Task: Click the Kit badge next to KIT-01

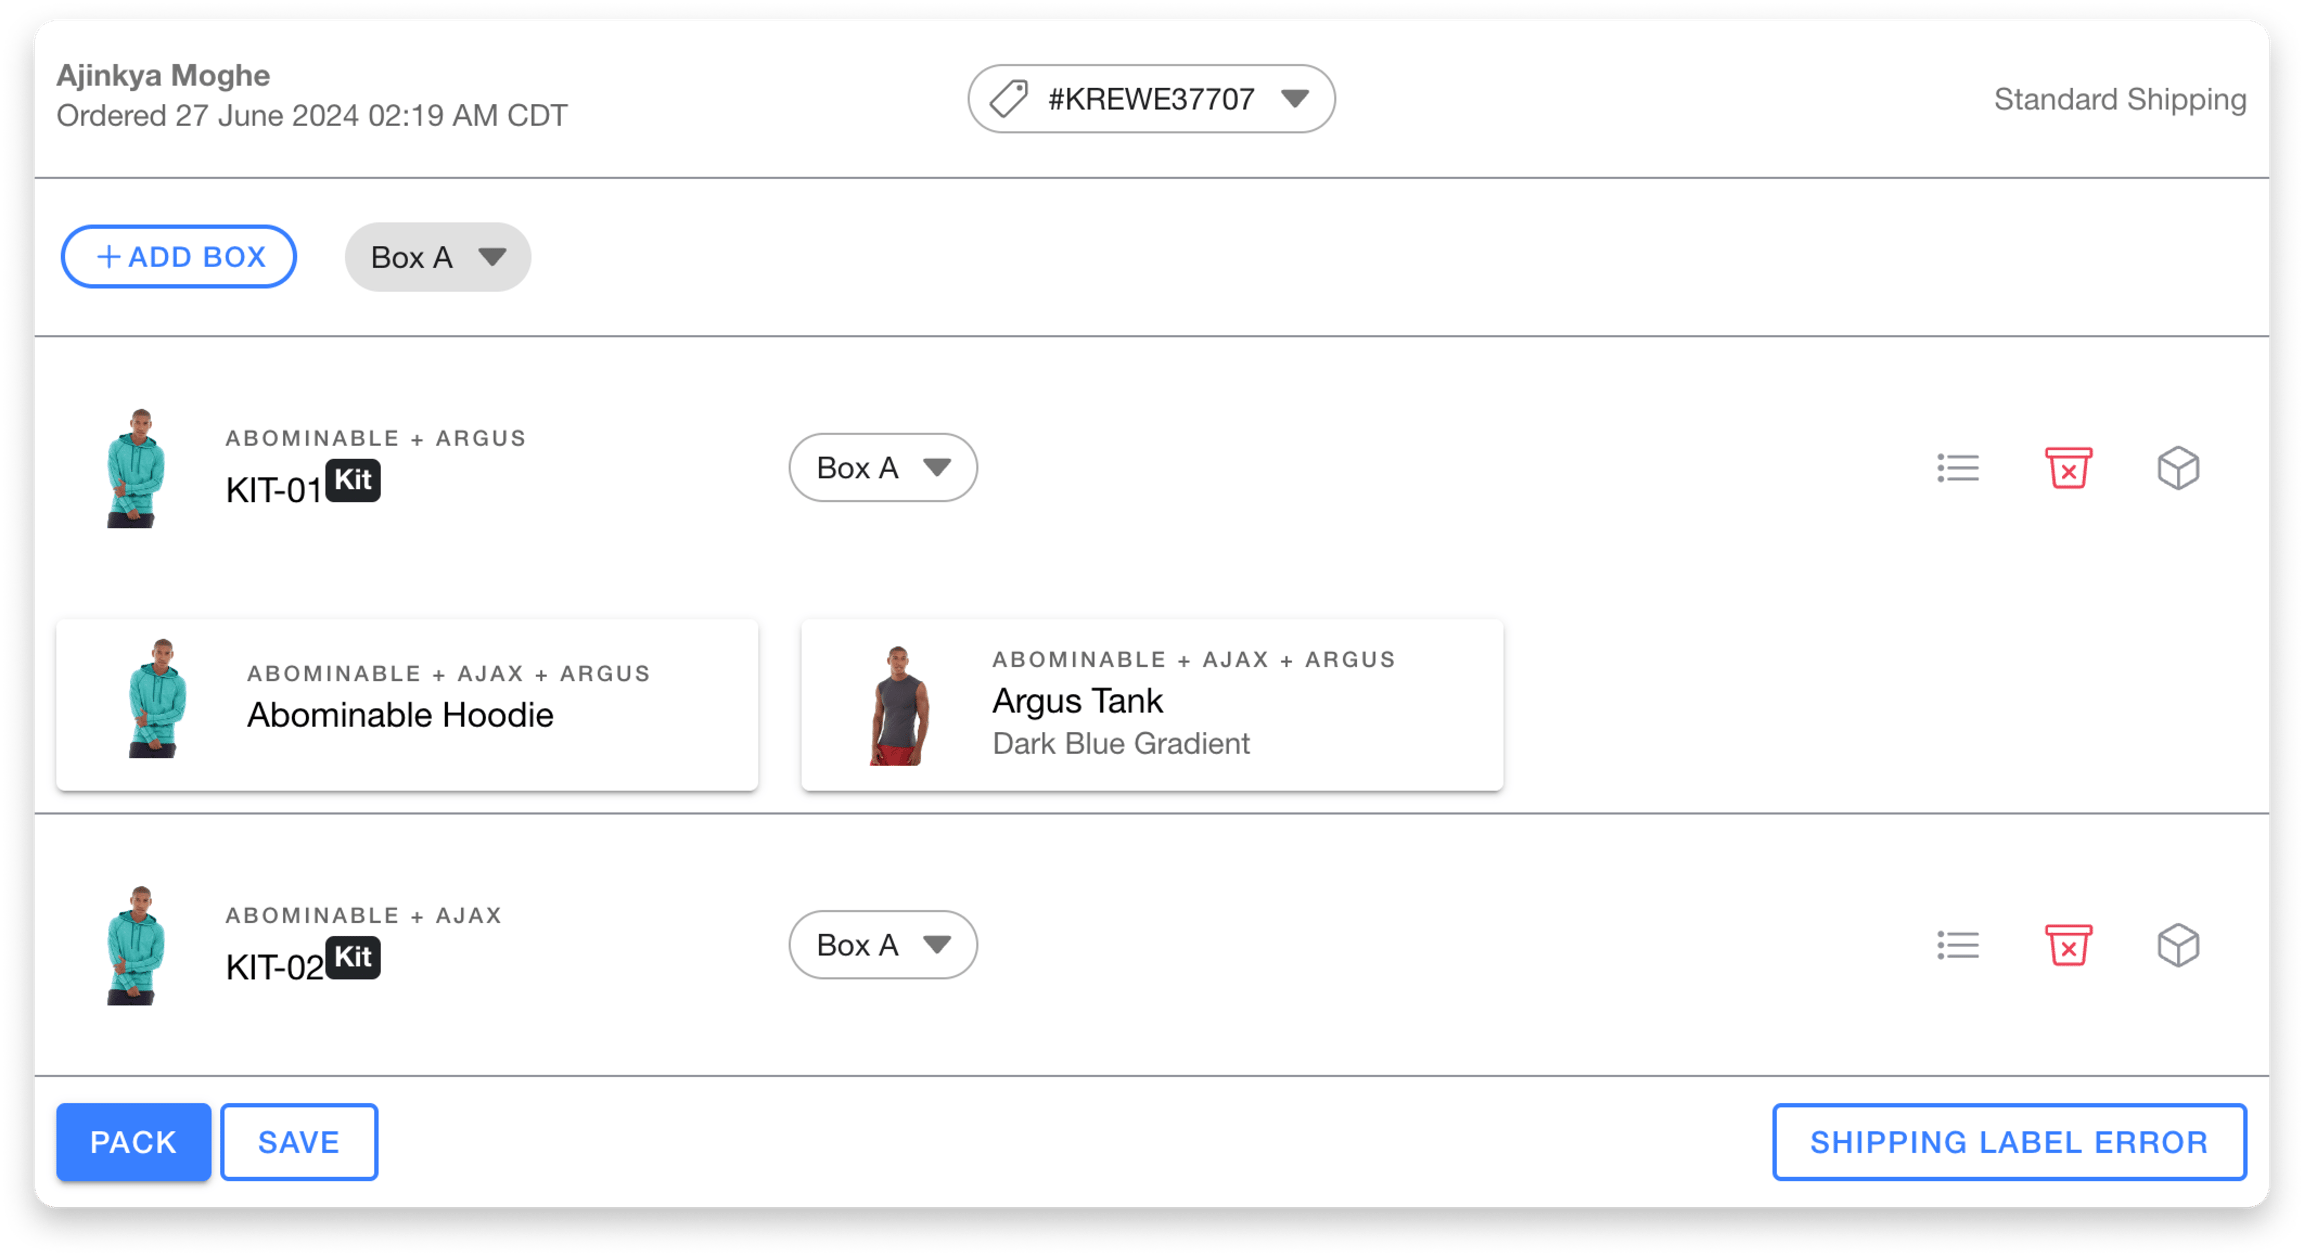Action: point(354,480)
